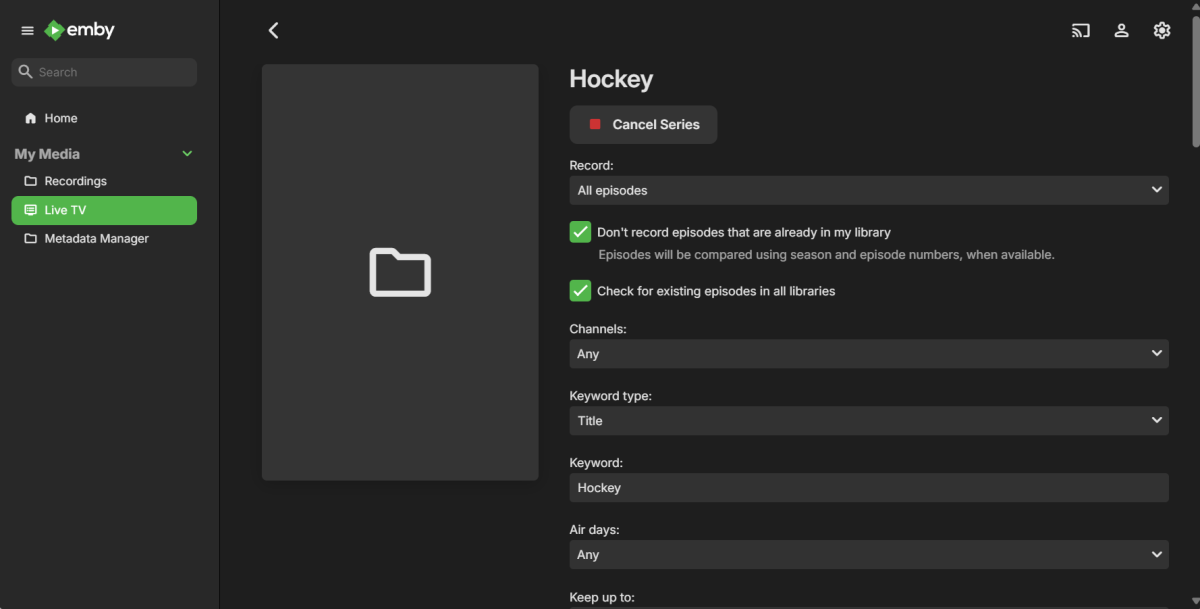Select Recordings in the sidebar
Screen dimensions: 1200x609
pos(75,181)
